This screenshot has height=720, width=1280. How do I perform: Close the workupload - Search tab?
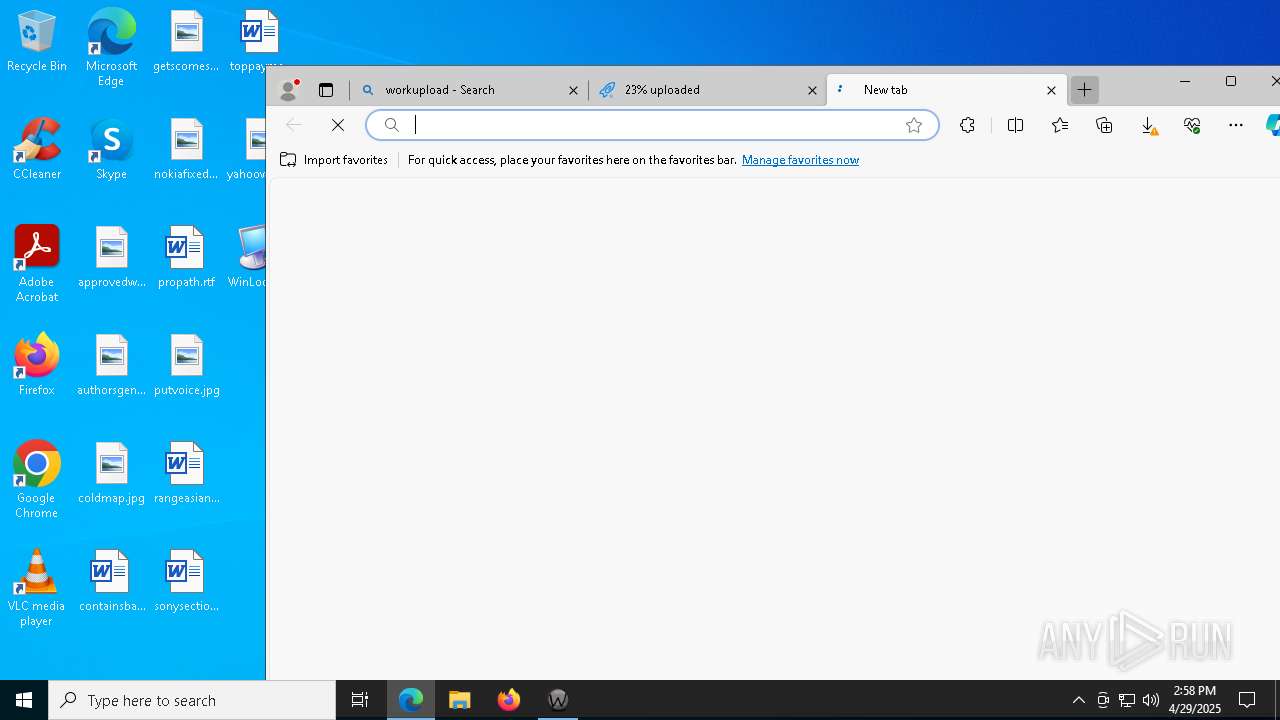(573, 90)
